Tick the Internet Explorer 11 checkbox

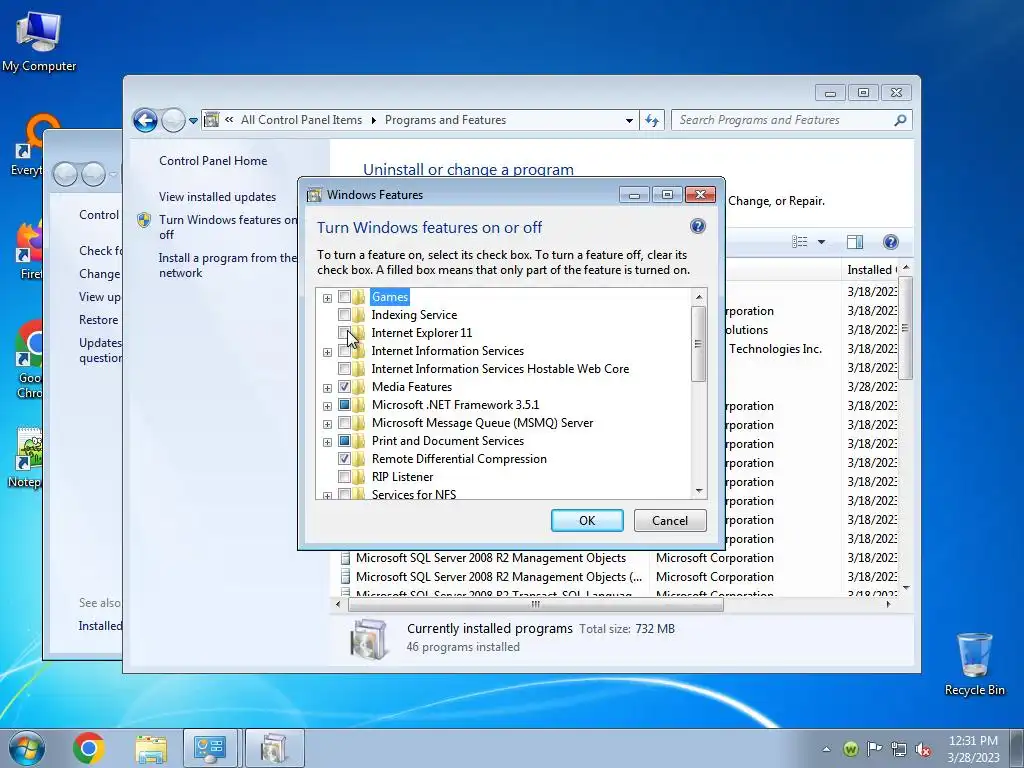[344, 333]
